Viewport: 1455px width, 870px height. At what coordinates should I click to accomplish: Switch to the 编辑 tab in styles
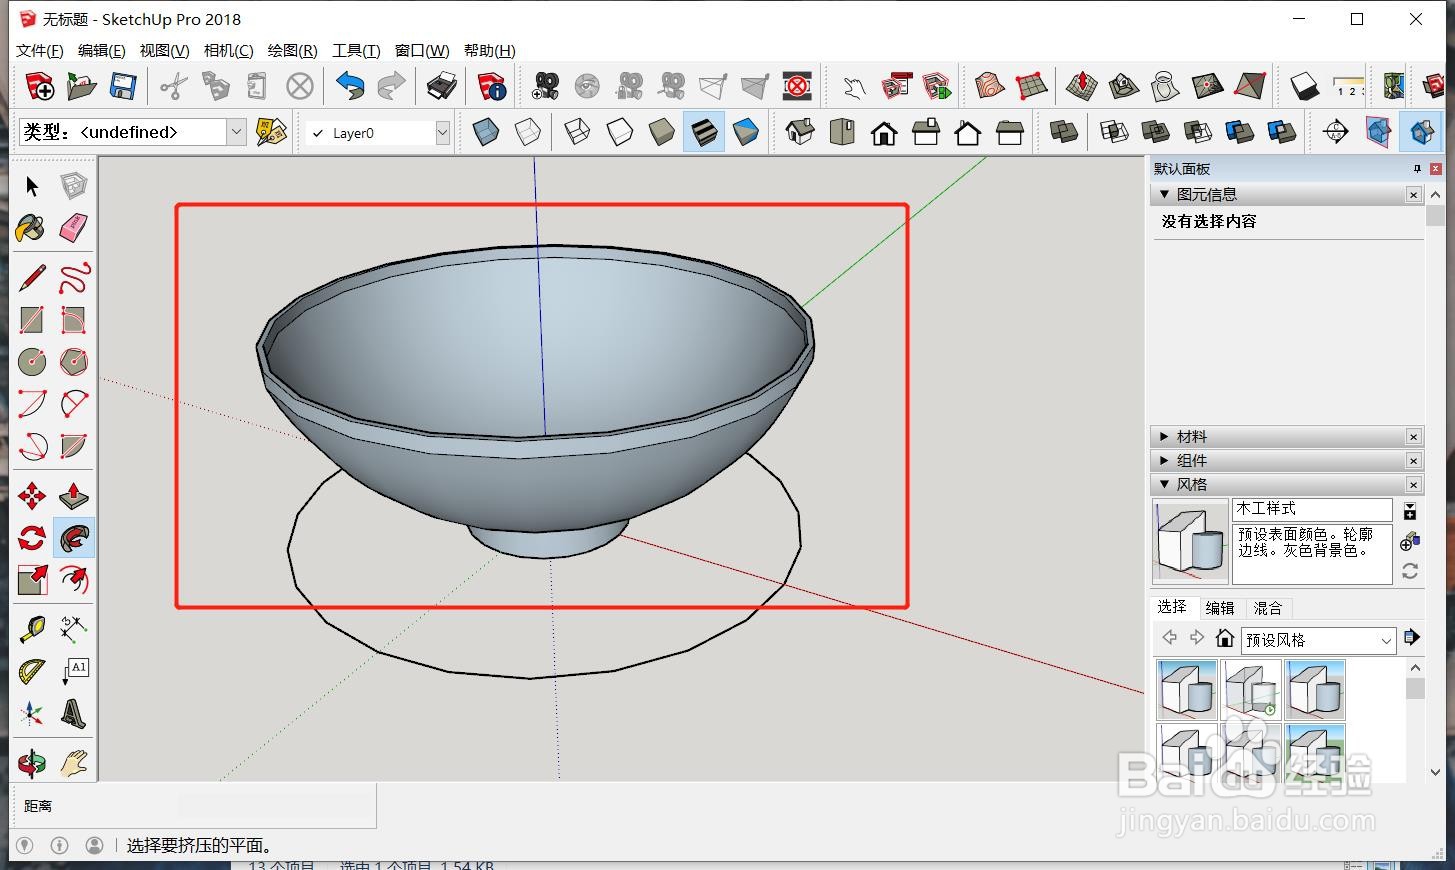(1220, 608)
